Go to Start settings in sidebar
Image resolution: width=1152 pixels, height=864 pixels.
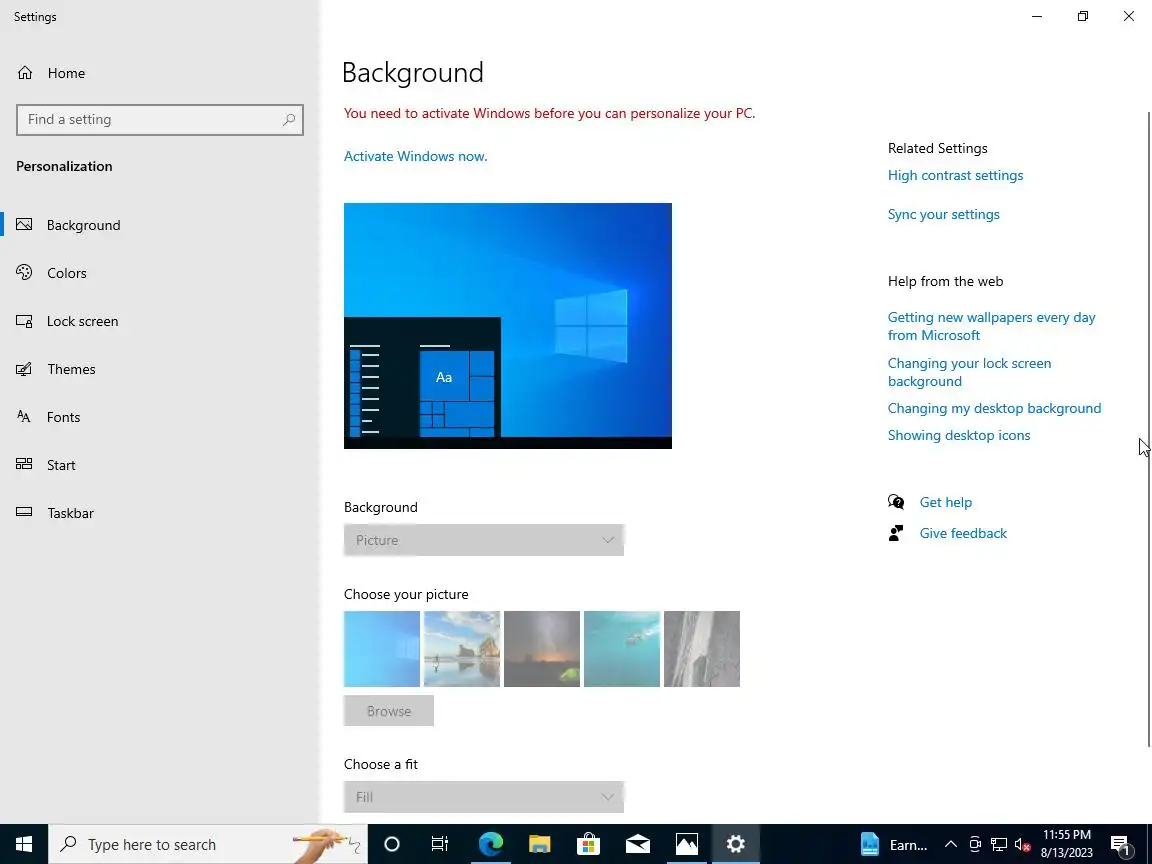click(160, 464)
